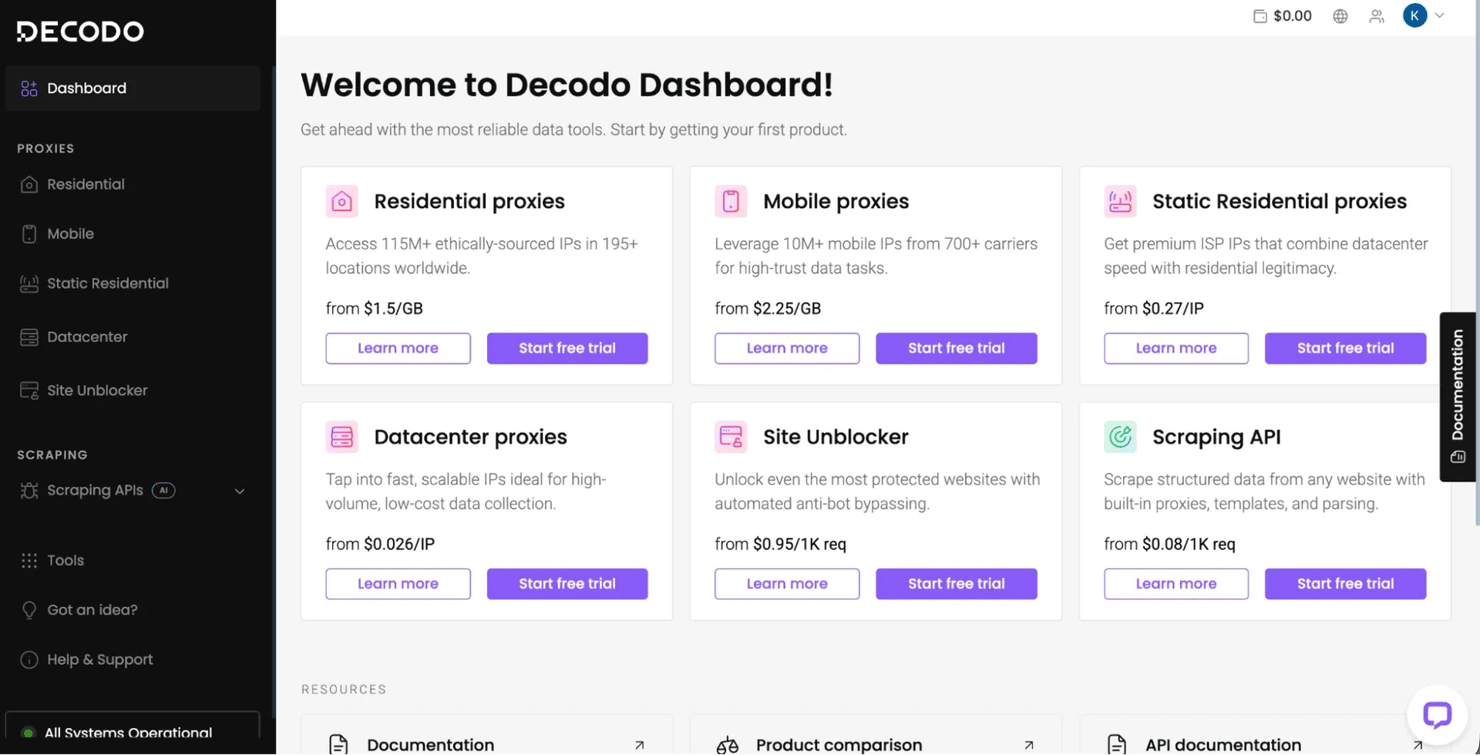Click the Site Unblocker card icon
The width and height of the screenshot is (1480, 755).
pos(731,437)
